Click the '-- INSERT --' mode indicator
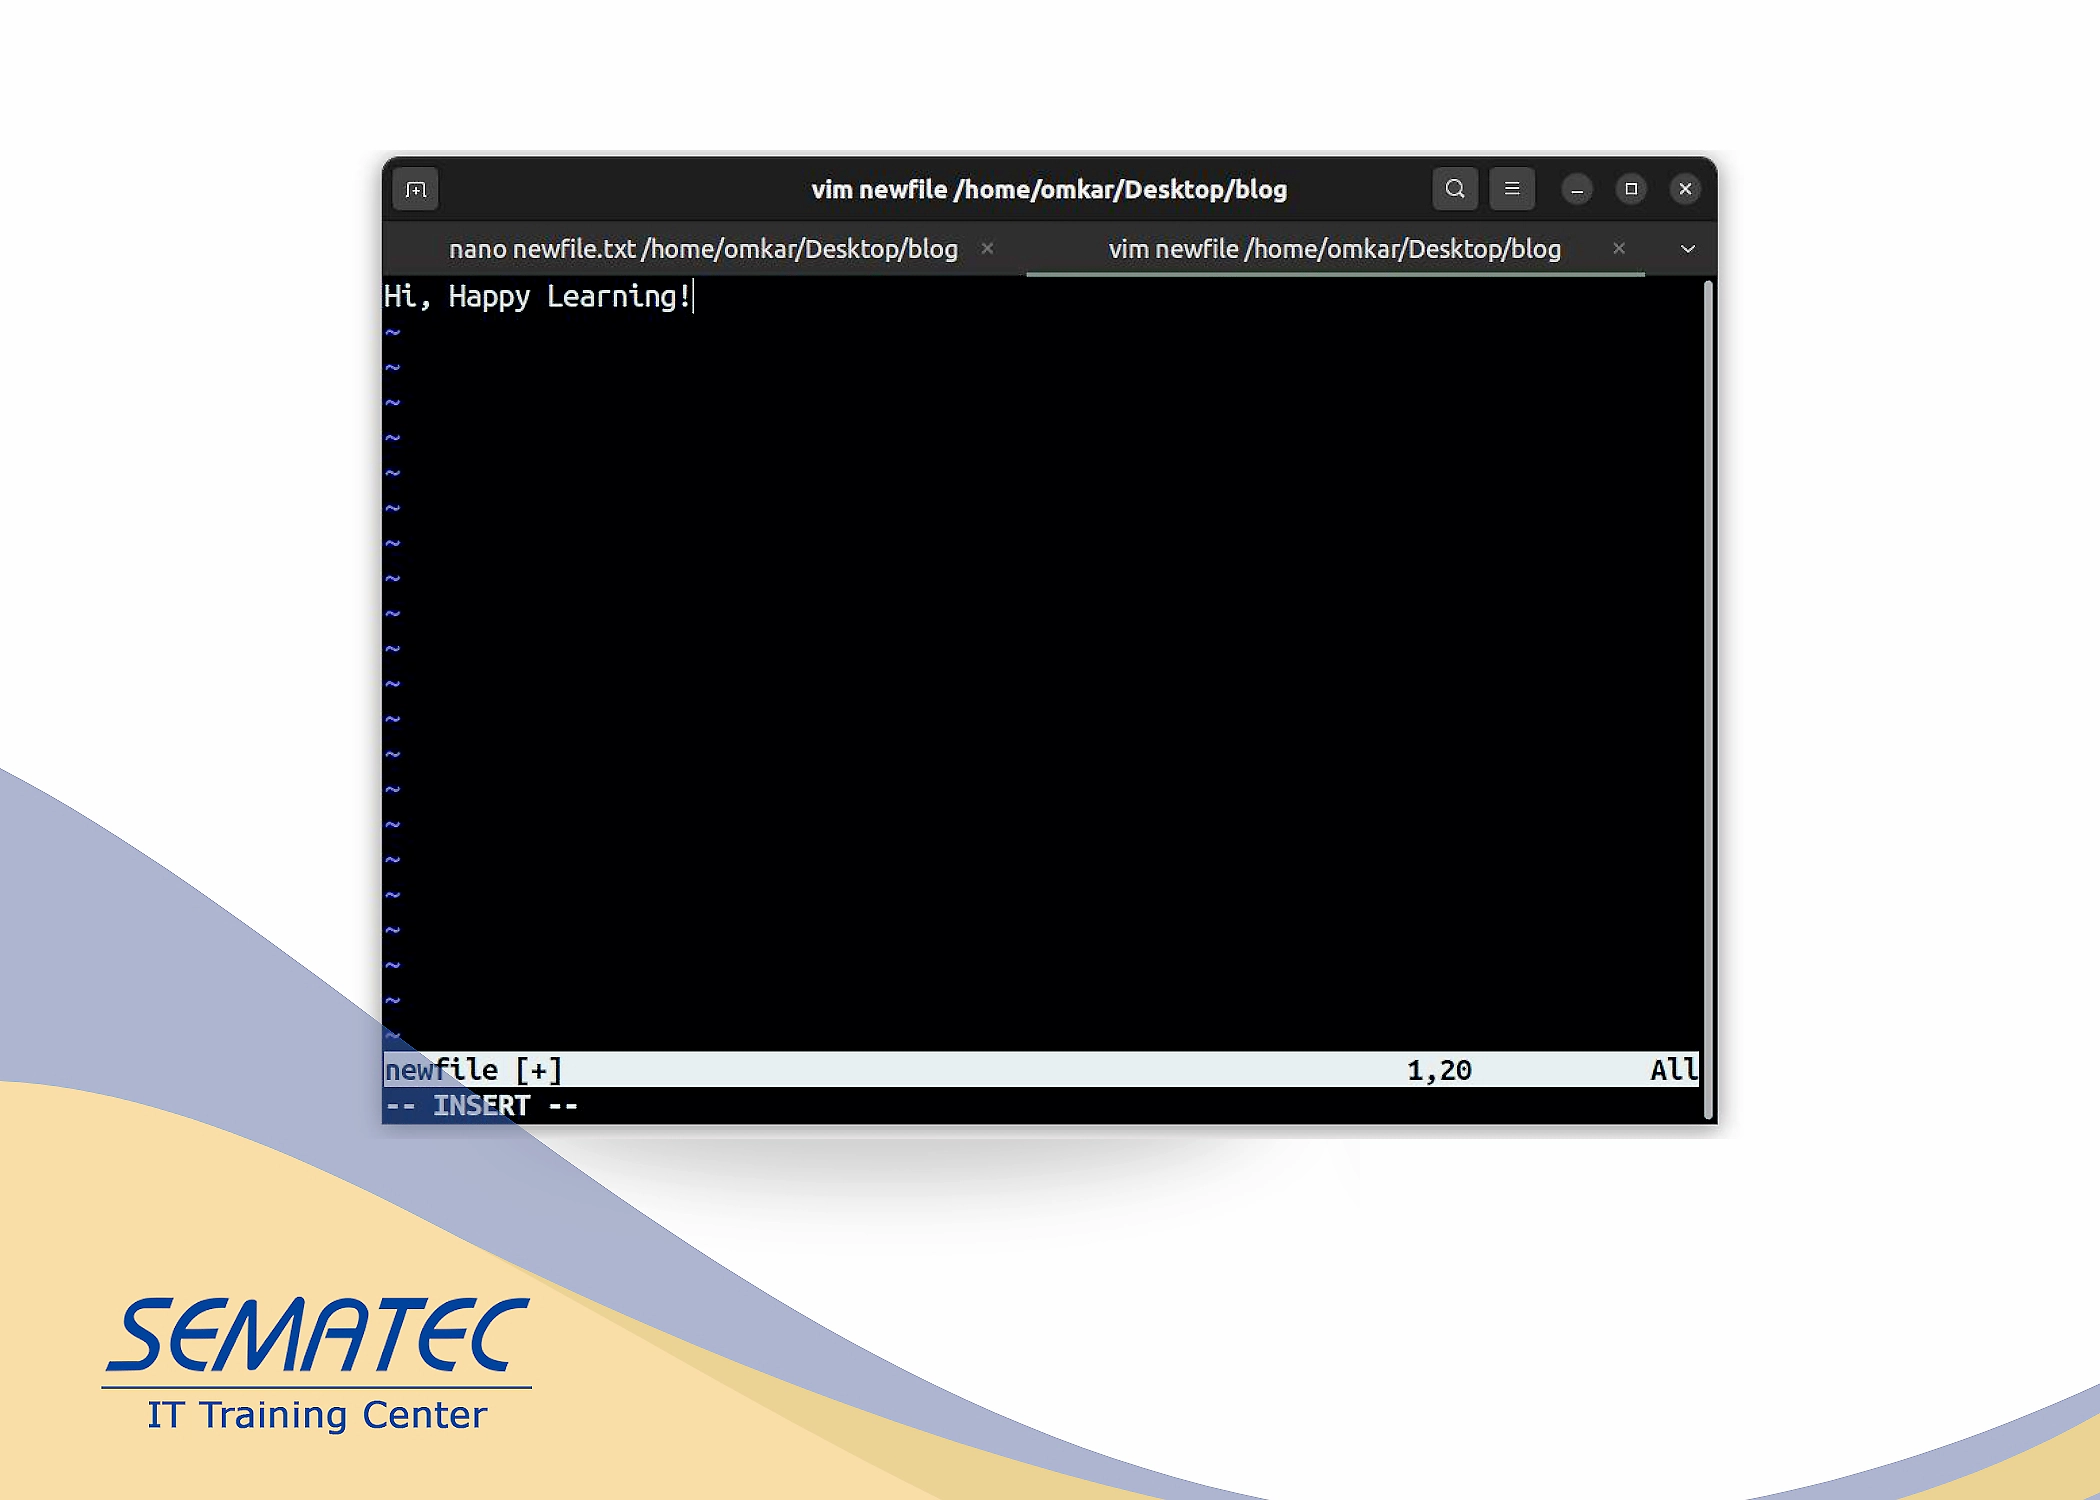 point(481,1106)
